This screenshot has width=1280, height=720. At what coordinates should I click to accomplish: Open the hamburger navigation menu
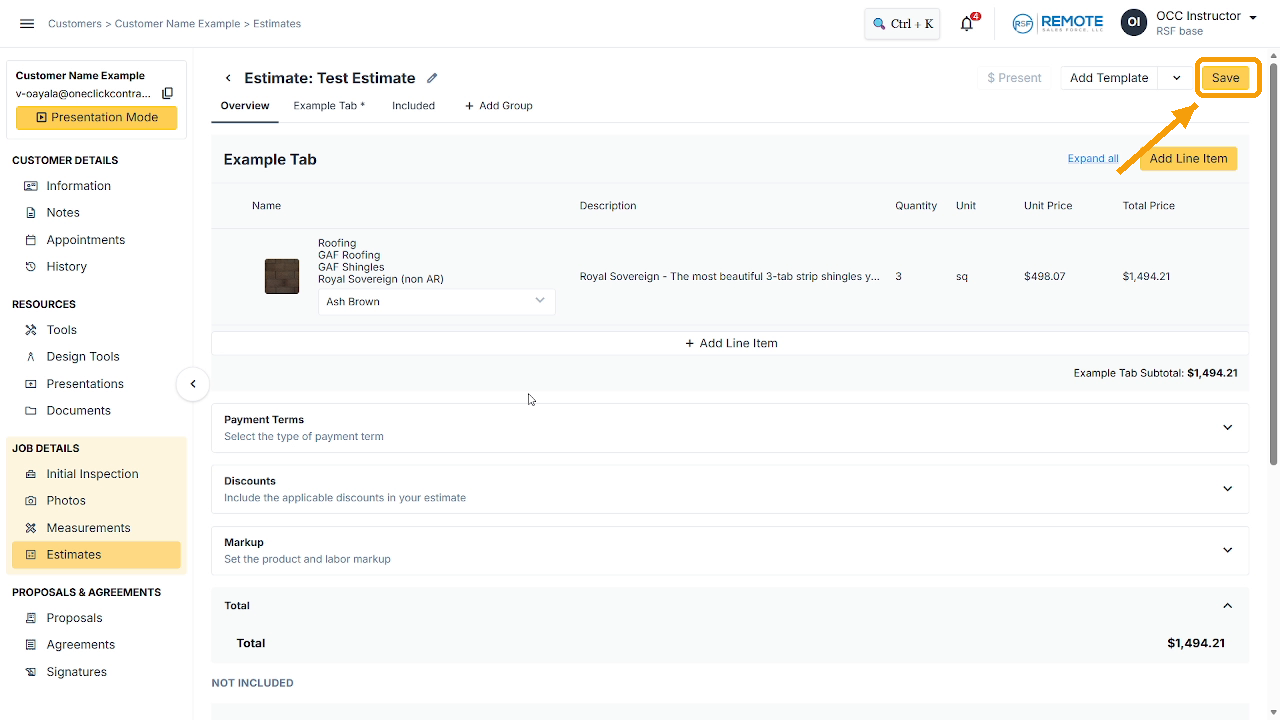pyautogui.click(x=27, y=23)
